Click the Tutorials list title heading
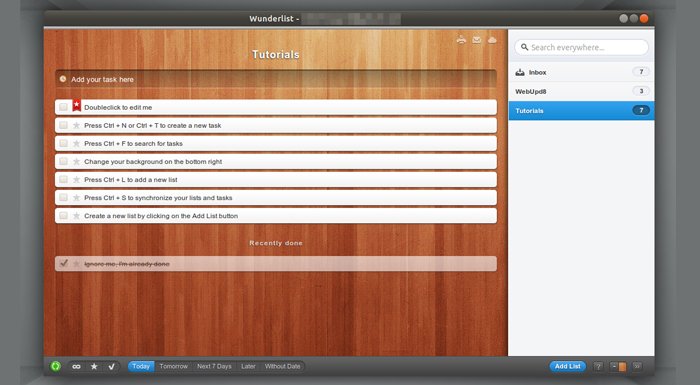 click(276, 54)
